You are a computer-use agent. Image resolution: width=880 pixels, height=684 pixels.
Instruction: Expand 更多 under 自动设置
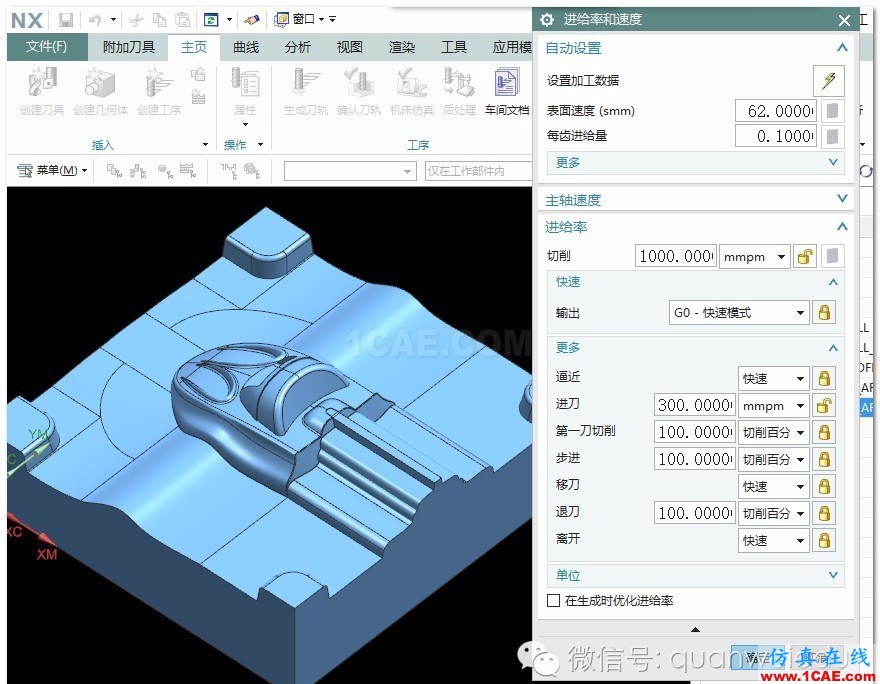point(696,162)
